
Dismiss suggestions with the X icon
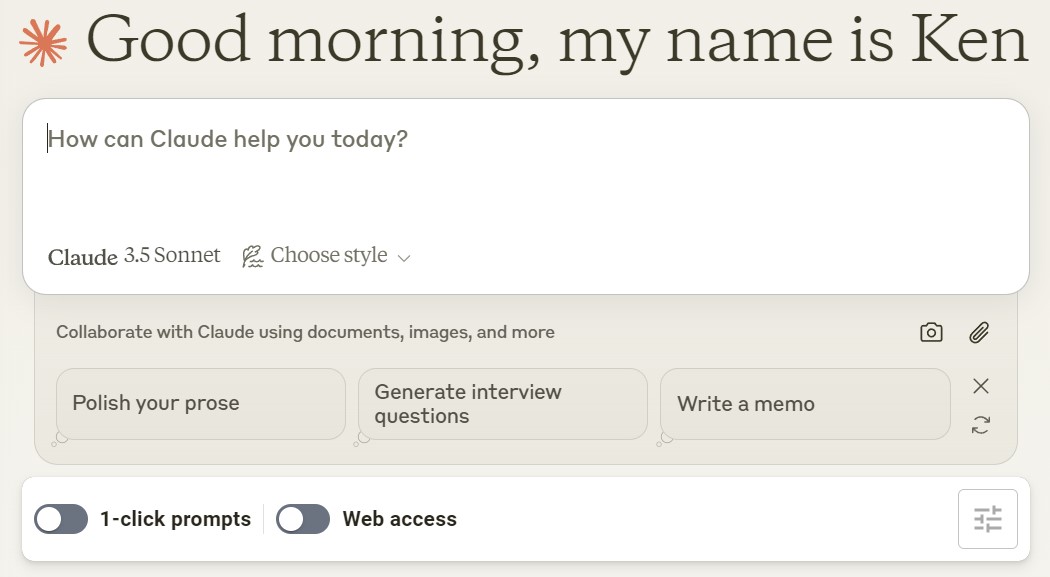[981, 386]
